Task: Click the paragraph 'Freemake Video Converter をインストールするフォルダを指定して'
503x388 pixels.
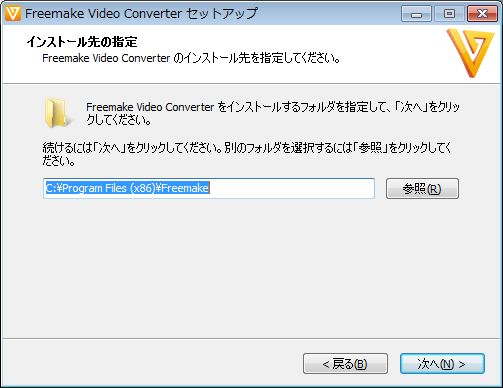Action: coord(273,113)
